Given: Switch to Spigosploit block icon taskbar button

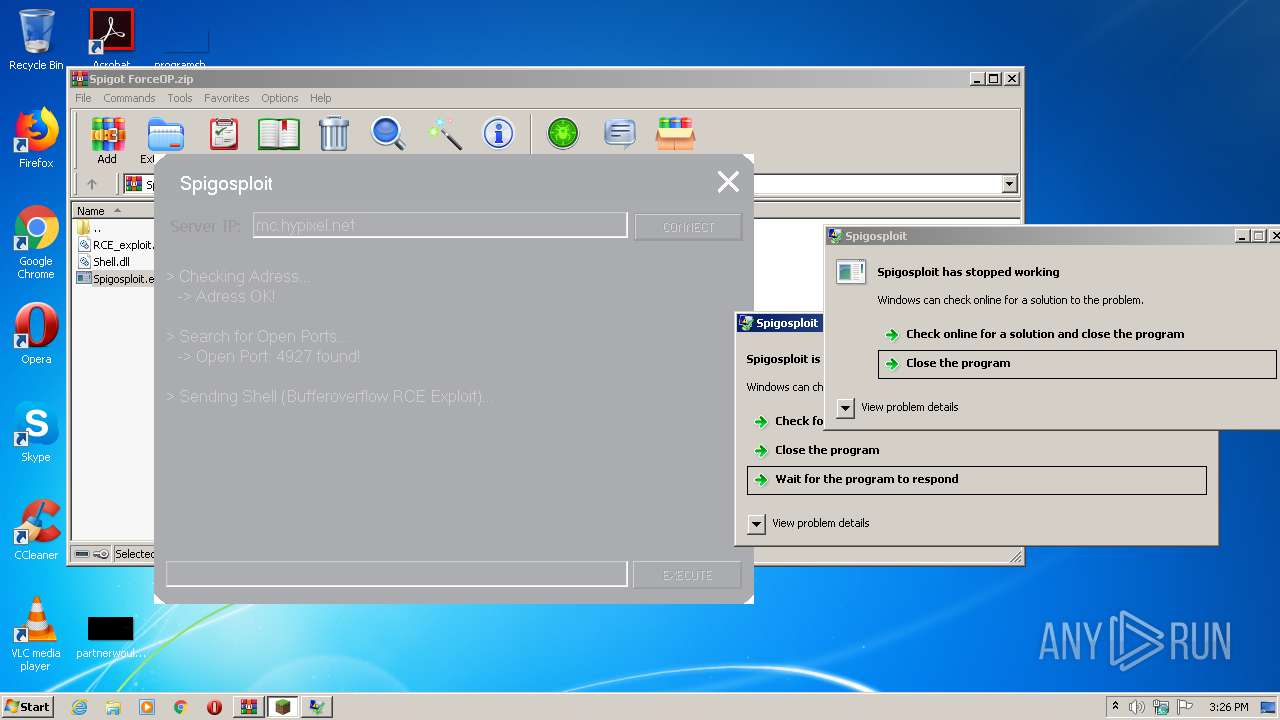Looking at the screenshot, I should pyautogui.click(x=283, y=707).
